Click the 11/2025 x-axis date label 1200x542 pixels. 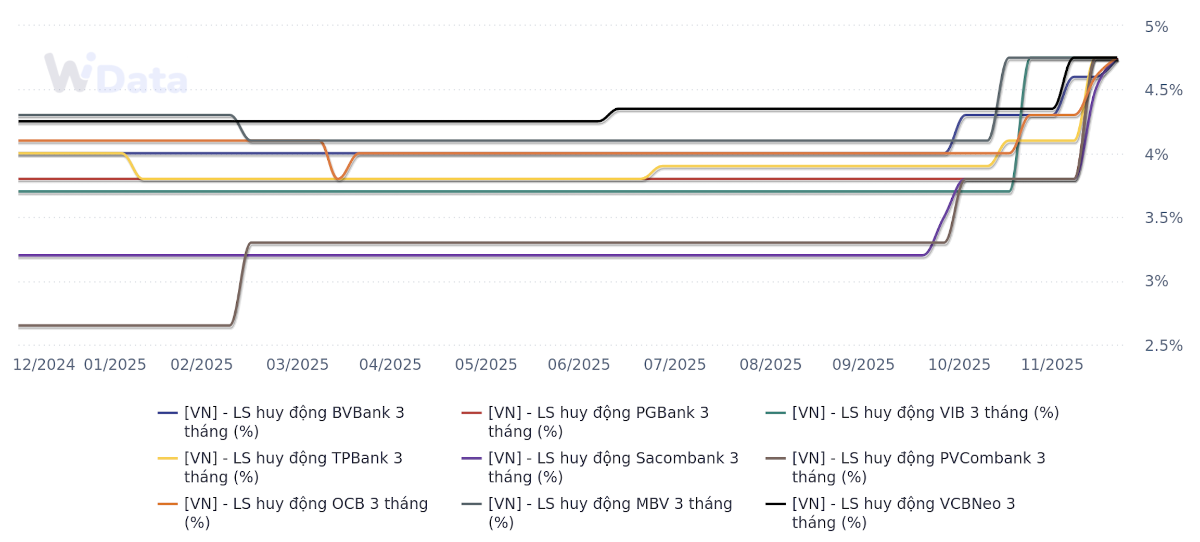click(1052, 365)
